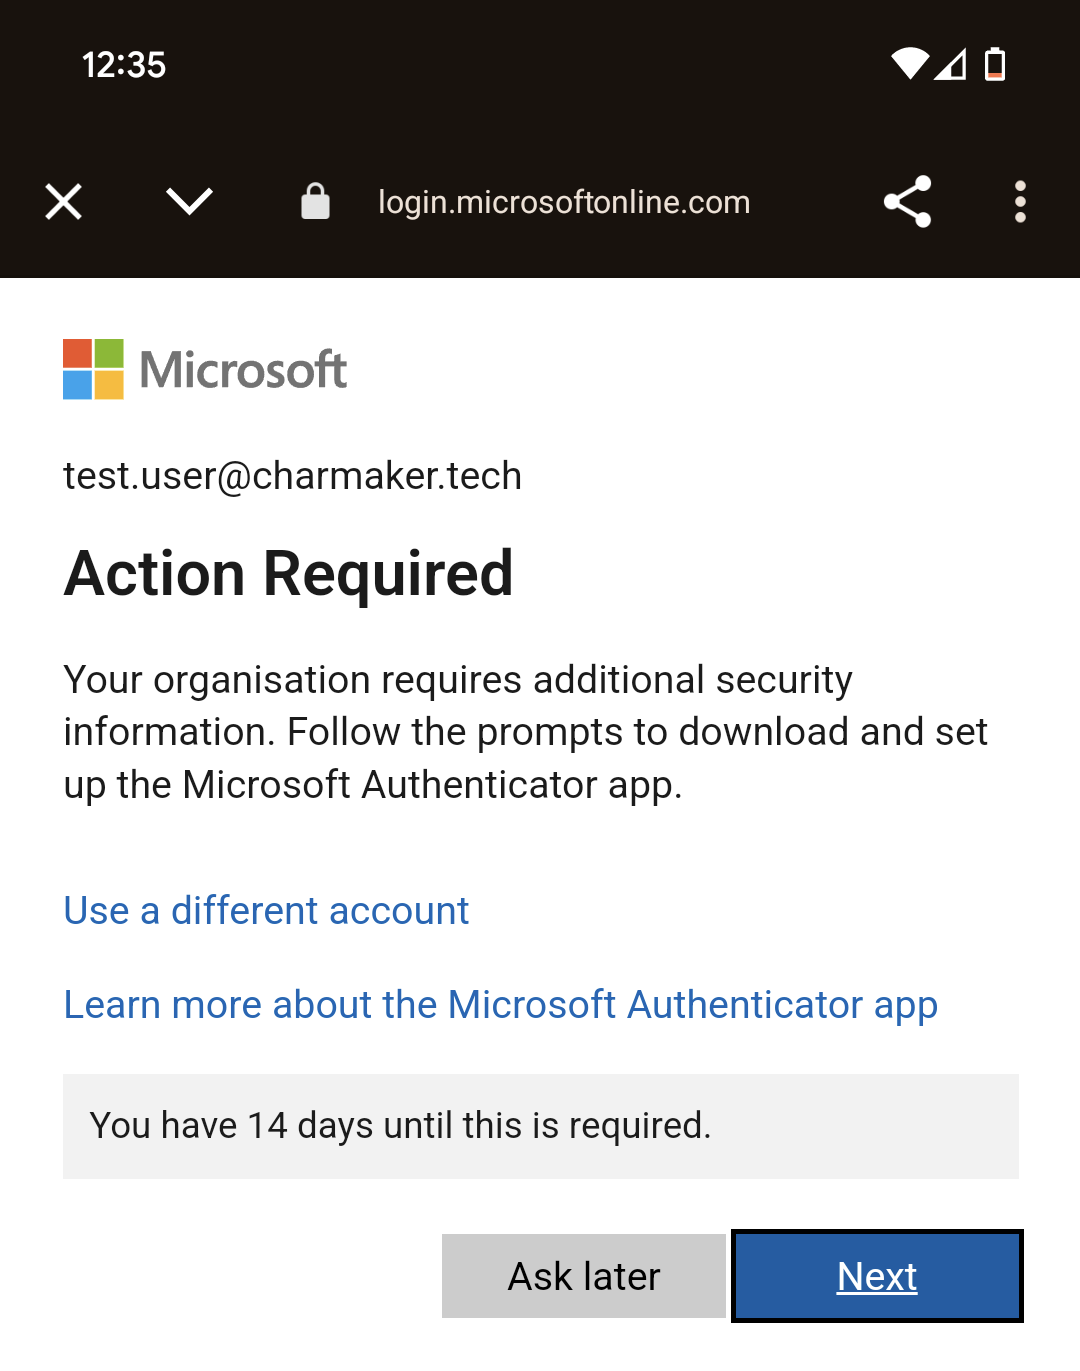Click the Microsoft logo

tap(93, 369)
